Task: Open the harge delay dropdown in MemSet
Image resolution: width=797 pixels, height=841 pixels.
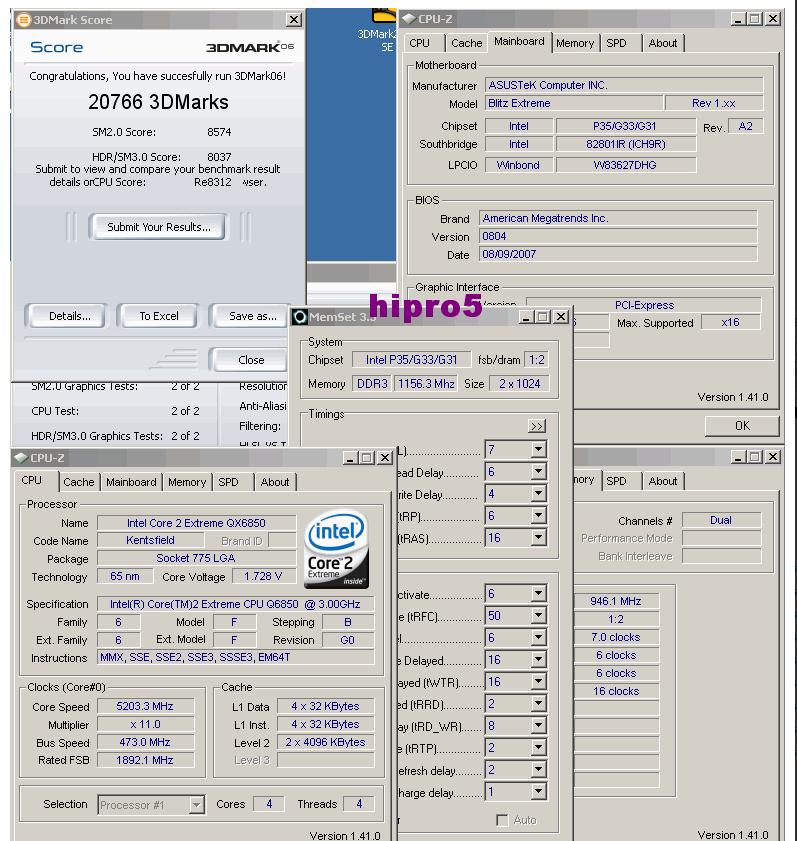Action: (538, 792)
